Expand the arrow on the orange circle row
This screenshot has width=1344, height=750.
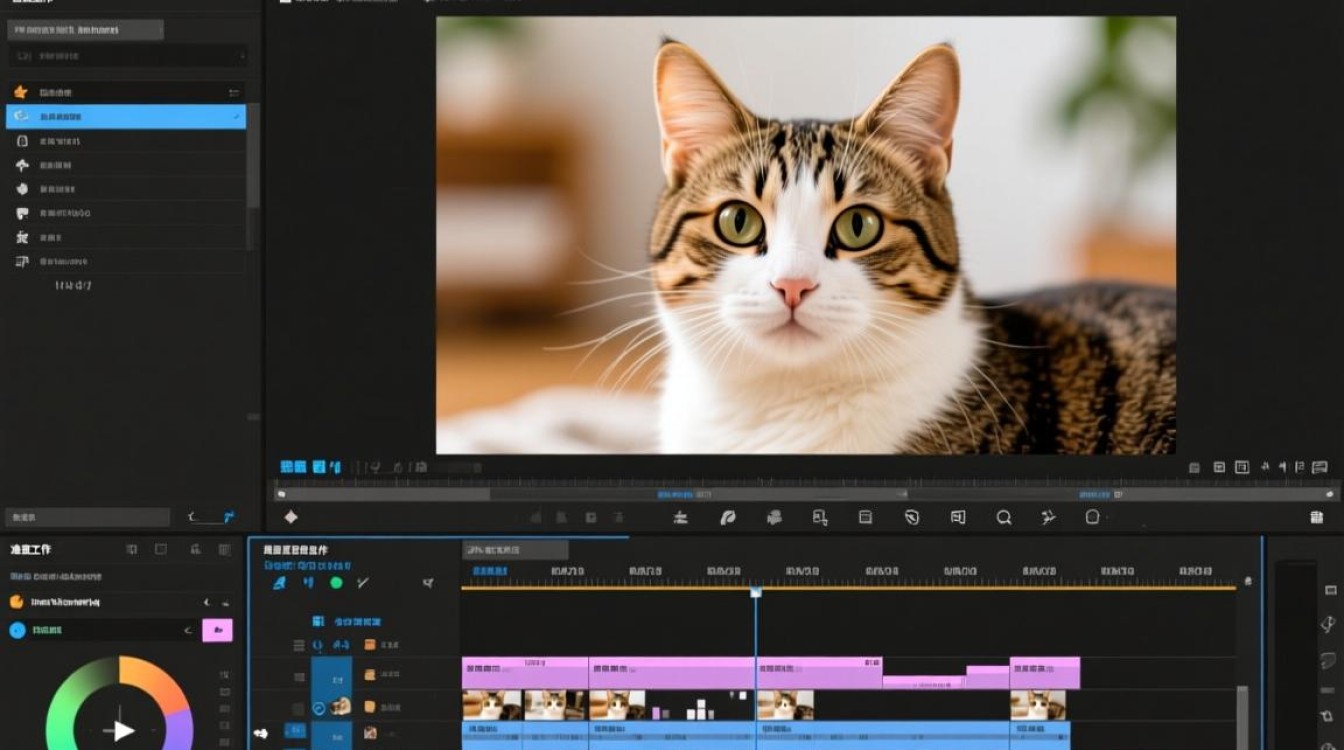(207, 602)
